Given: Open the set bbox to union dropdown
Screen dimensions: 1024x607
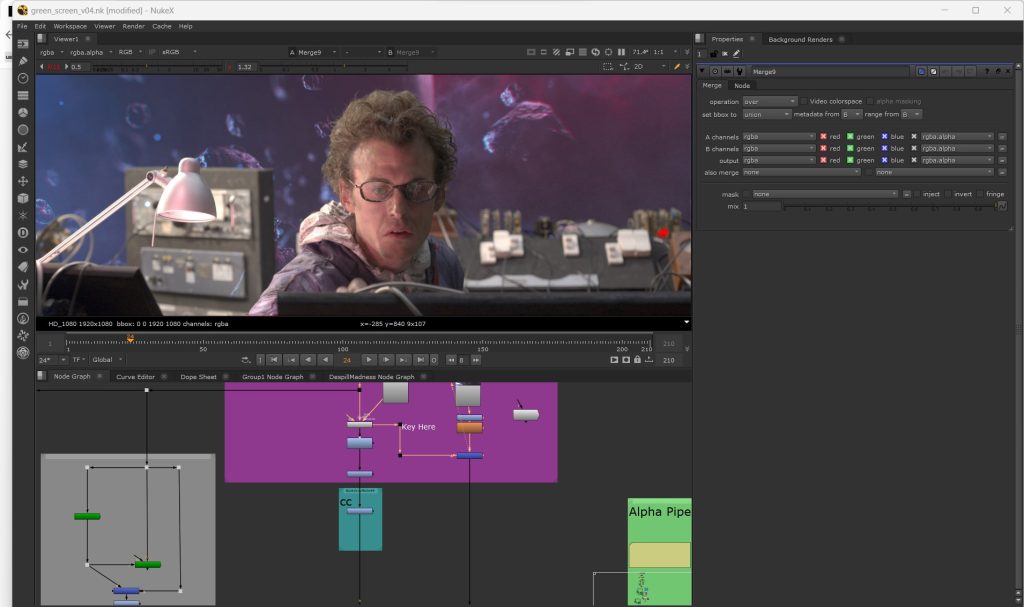Looking at the screenshot, I should point(767,114).
